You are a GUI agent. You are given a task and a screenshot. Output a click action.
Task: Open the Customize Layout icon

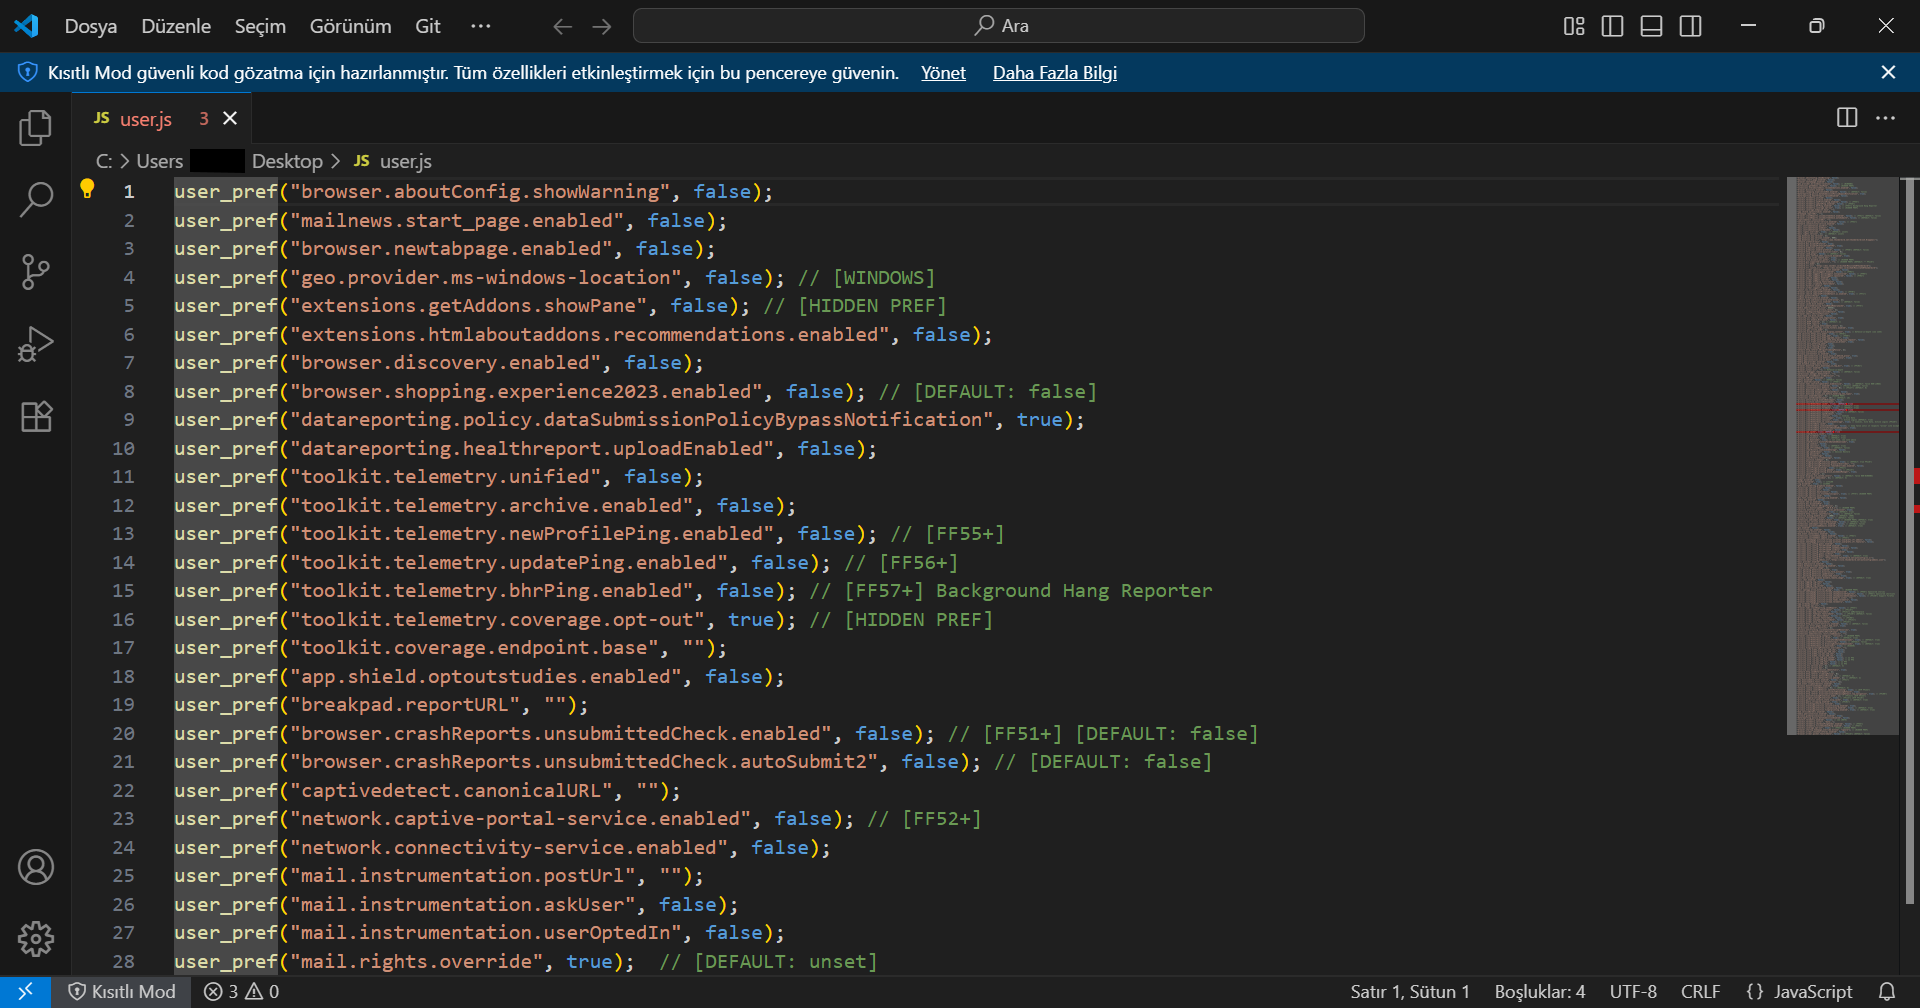pyautogui.click(x=1574, y=26)
